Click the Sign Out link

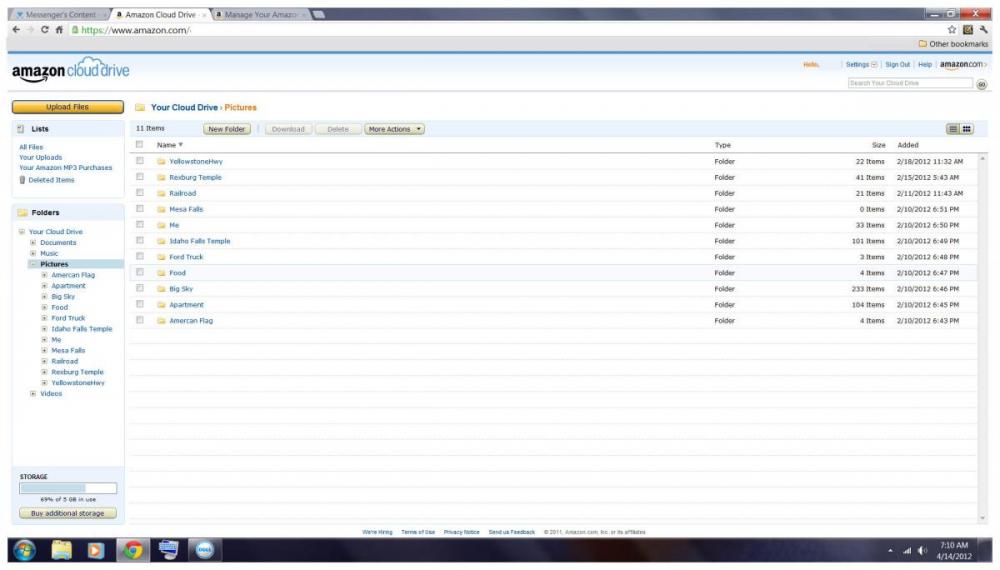coord(897,65)
